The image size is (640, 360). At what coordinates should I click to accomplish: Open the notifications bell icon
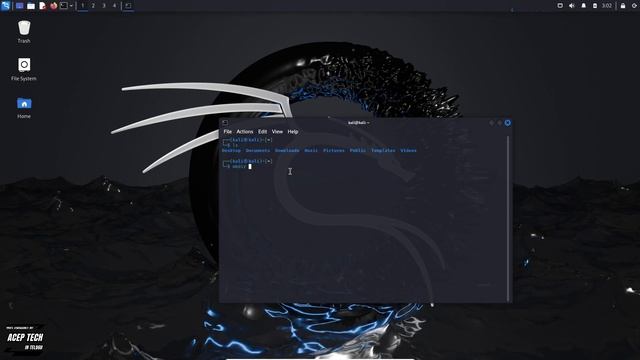pos(583,6)
